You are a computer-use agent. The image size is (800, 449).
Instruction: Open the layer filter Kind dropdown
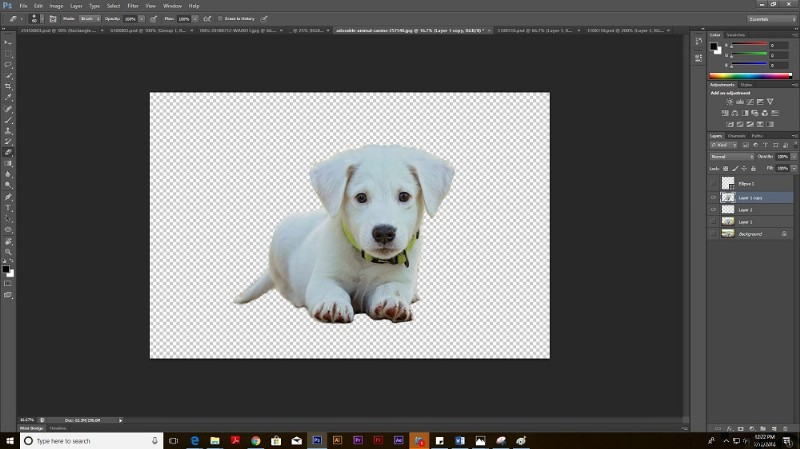724,145
